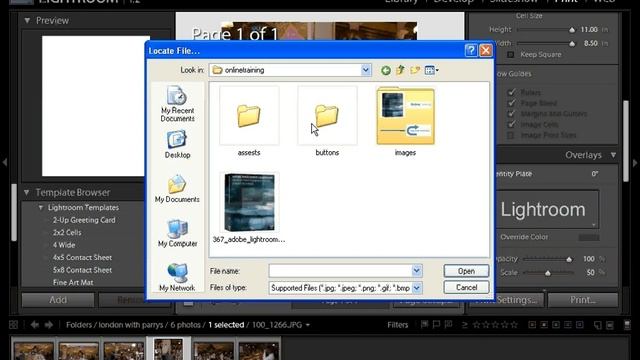Create a new folder in dialog
640x360 pixels.
click(415, 70)
